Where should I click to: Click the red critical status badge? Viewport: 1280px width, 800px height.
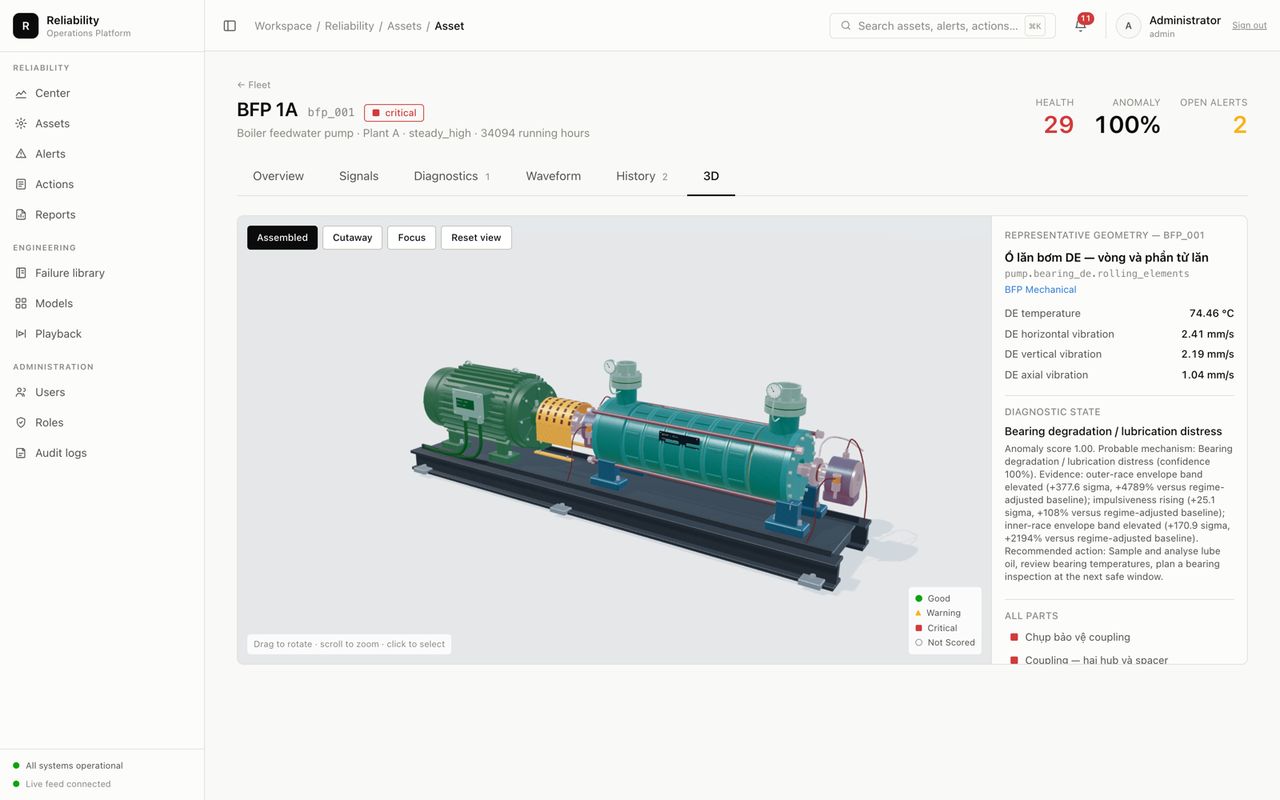[394, 113]
